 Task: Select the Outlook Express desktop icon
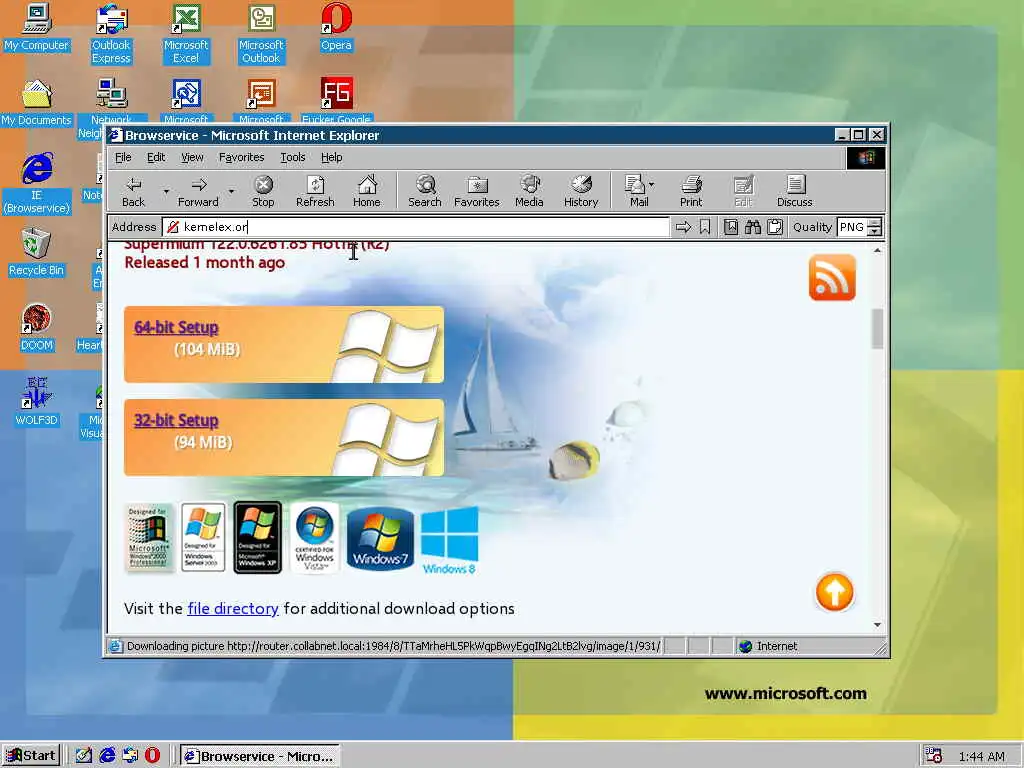pos(111,34)
